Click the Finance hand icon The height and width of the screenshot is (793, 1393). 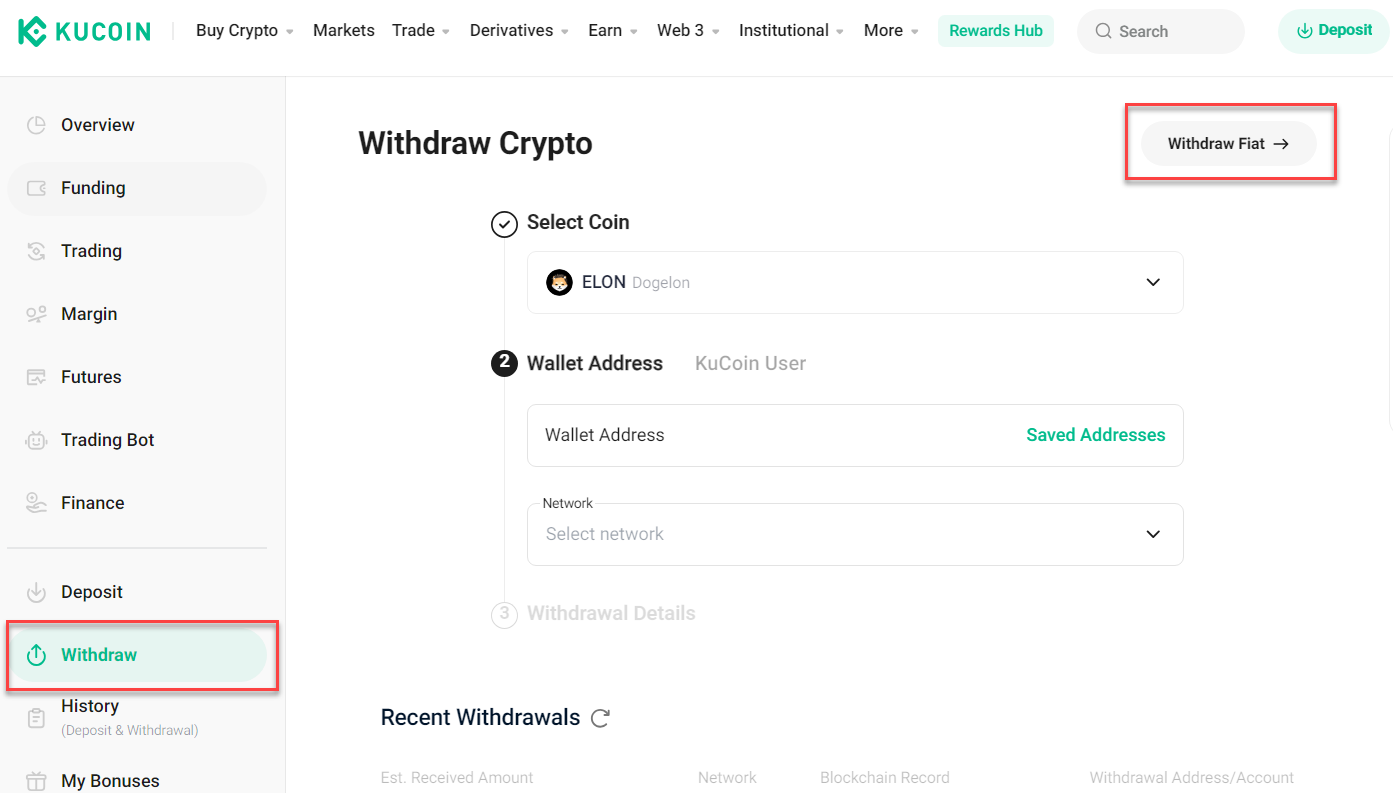tap(36, 503)
